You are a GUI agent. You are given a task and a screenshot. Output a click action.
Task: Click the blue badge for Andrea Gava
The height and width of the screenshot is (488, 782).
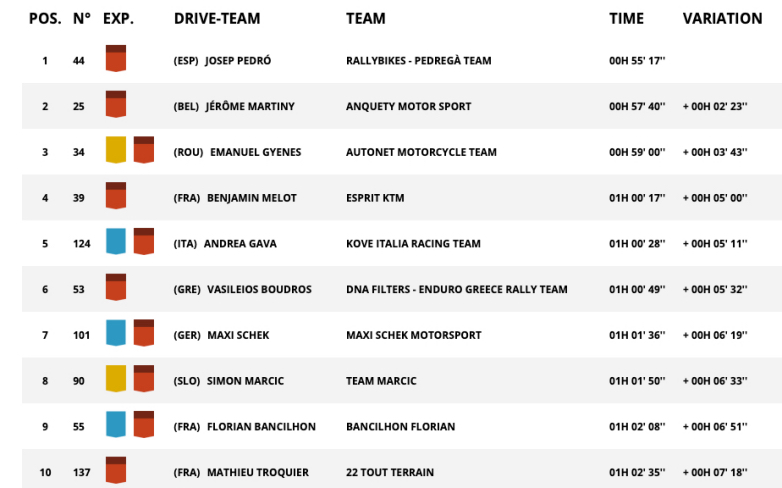point(116,241)
